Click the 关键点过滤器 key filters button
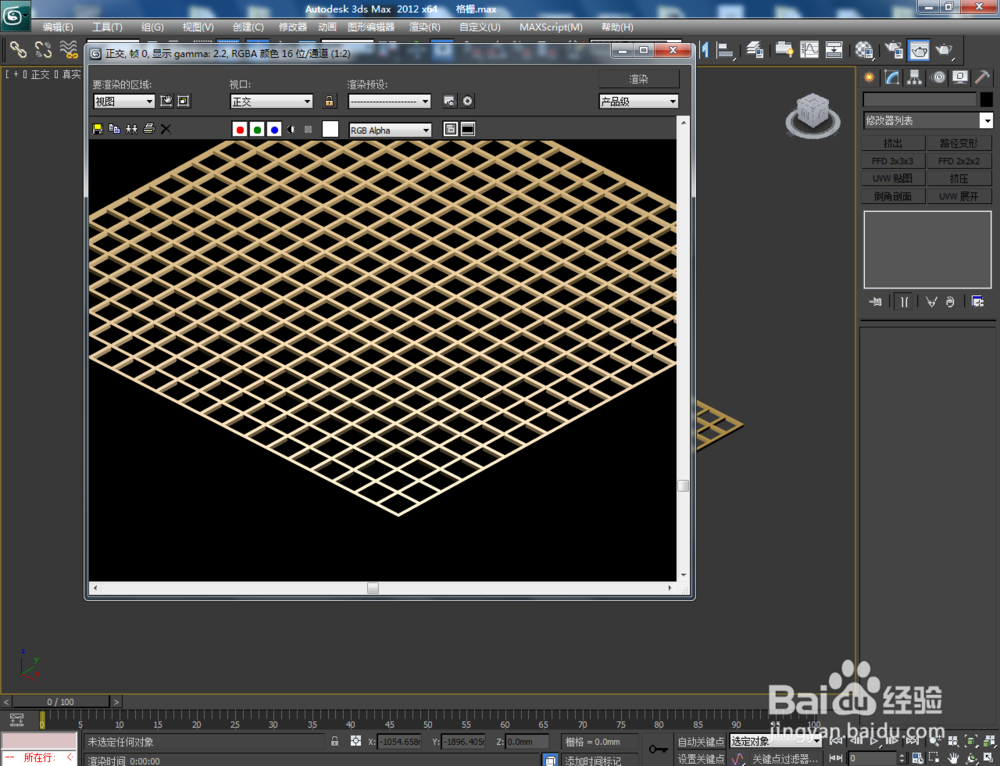Image resolution: width=1000 pixels, height=766 pixels. (785, 758)
